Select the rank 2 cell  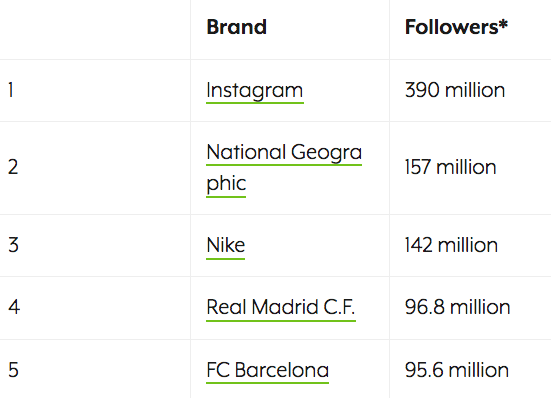point(95,168)
